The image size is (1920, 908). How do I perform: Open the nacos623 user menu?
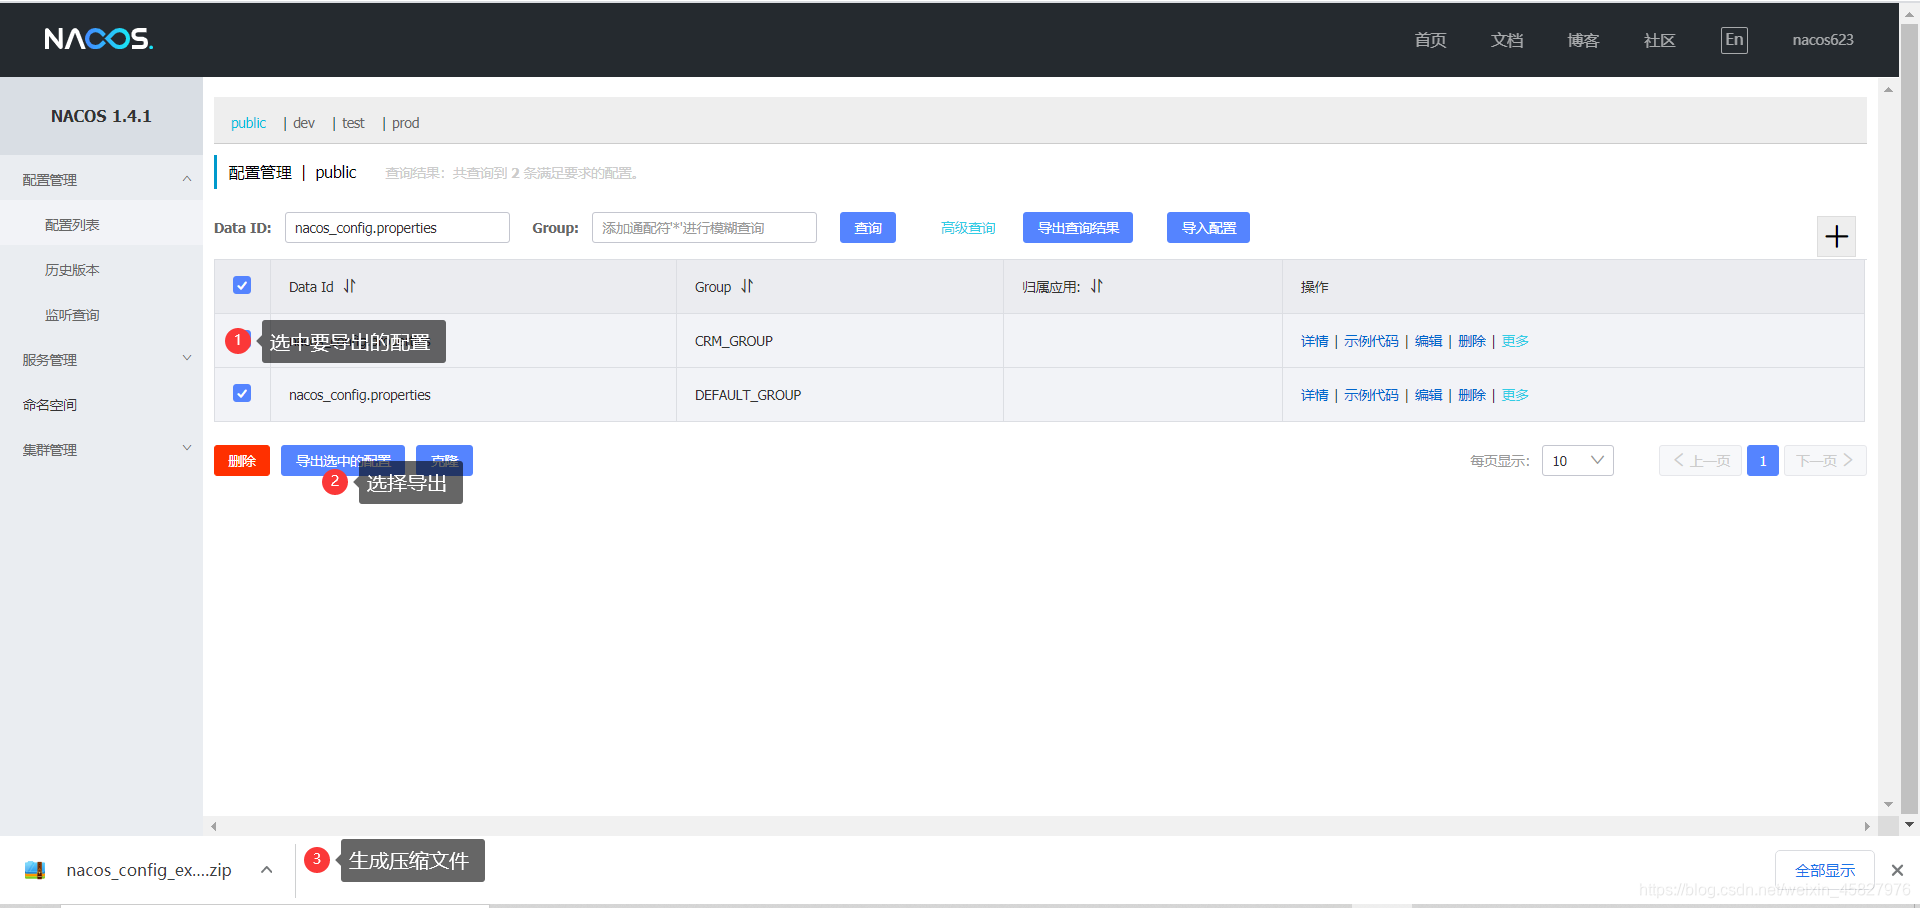[1822, 40]
